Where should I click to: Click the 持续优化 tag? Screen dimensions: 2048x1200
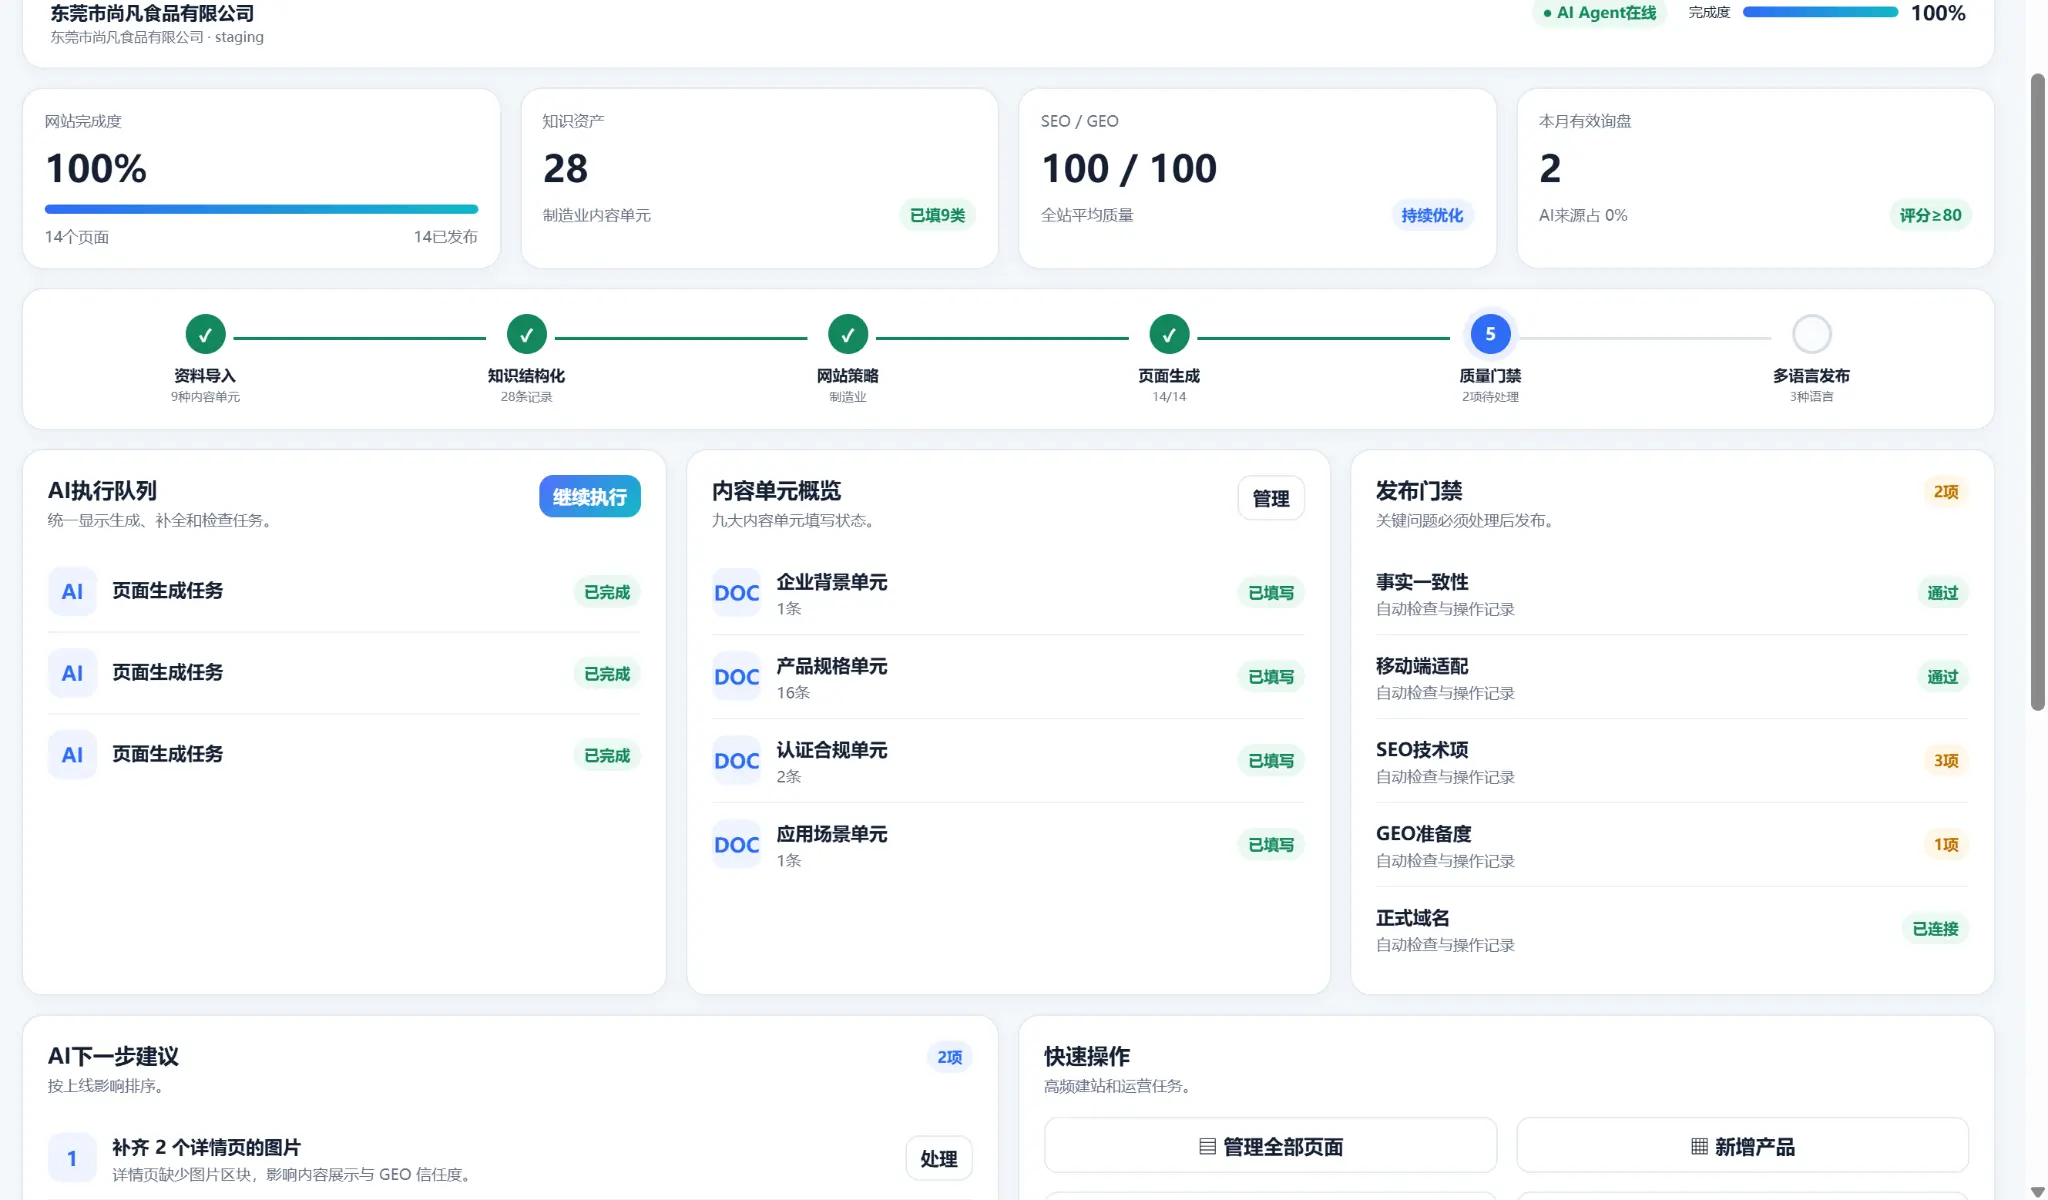pos(1432,215)
